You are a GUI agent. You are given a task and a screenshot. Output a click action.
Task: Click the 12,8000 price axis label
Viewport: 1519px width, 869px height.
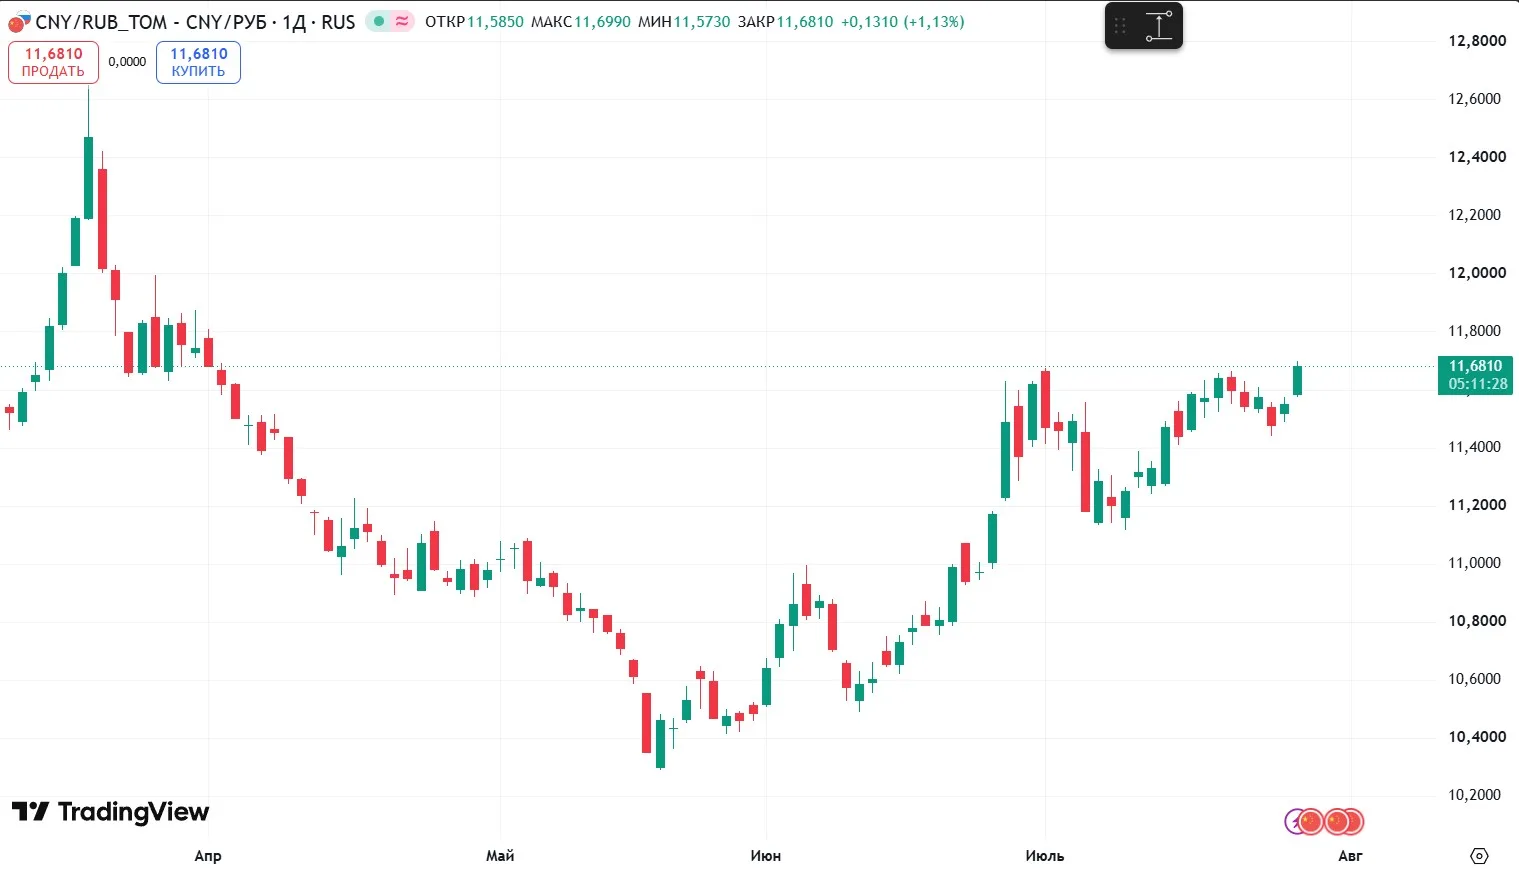click(x=1477, y=41)
